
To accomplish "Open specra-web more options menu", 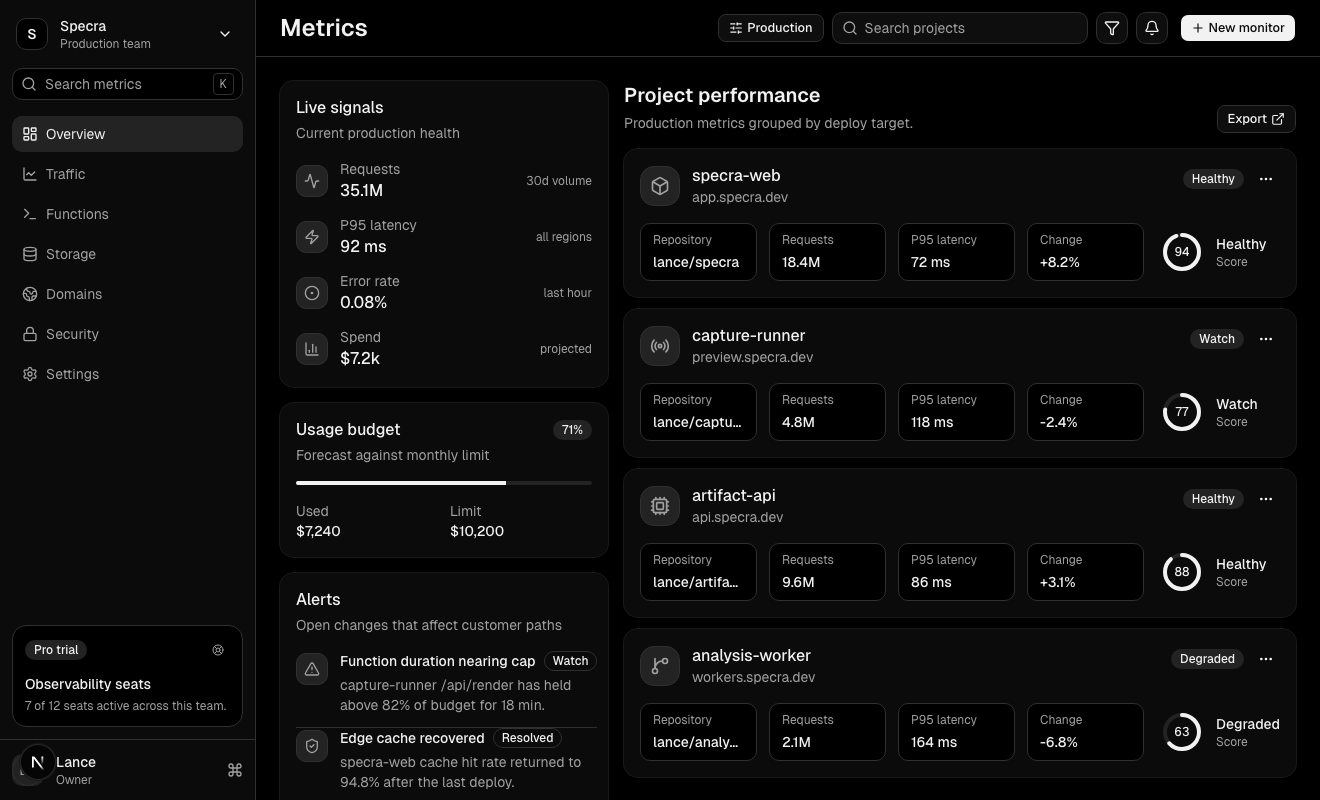I will tap(1266, 179).
